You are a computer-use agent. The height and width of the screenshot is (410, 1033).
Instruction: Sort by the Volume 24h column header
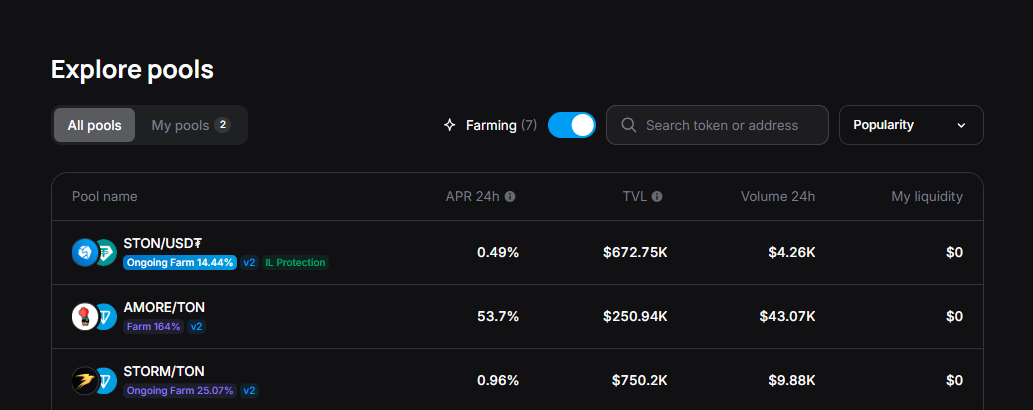click(x=777, y=197)
